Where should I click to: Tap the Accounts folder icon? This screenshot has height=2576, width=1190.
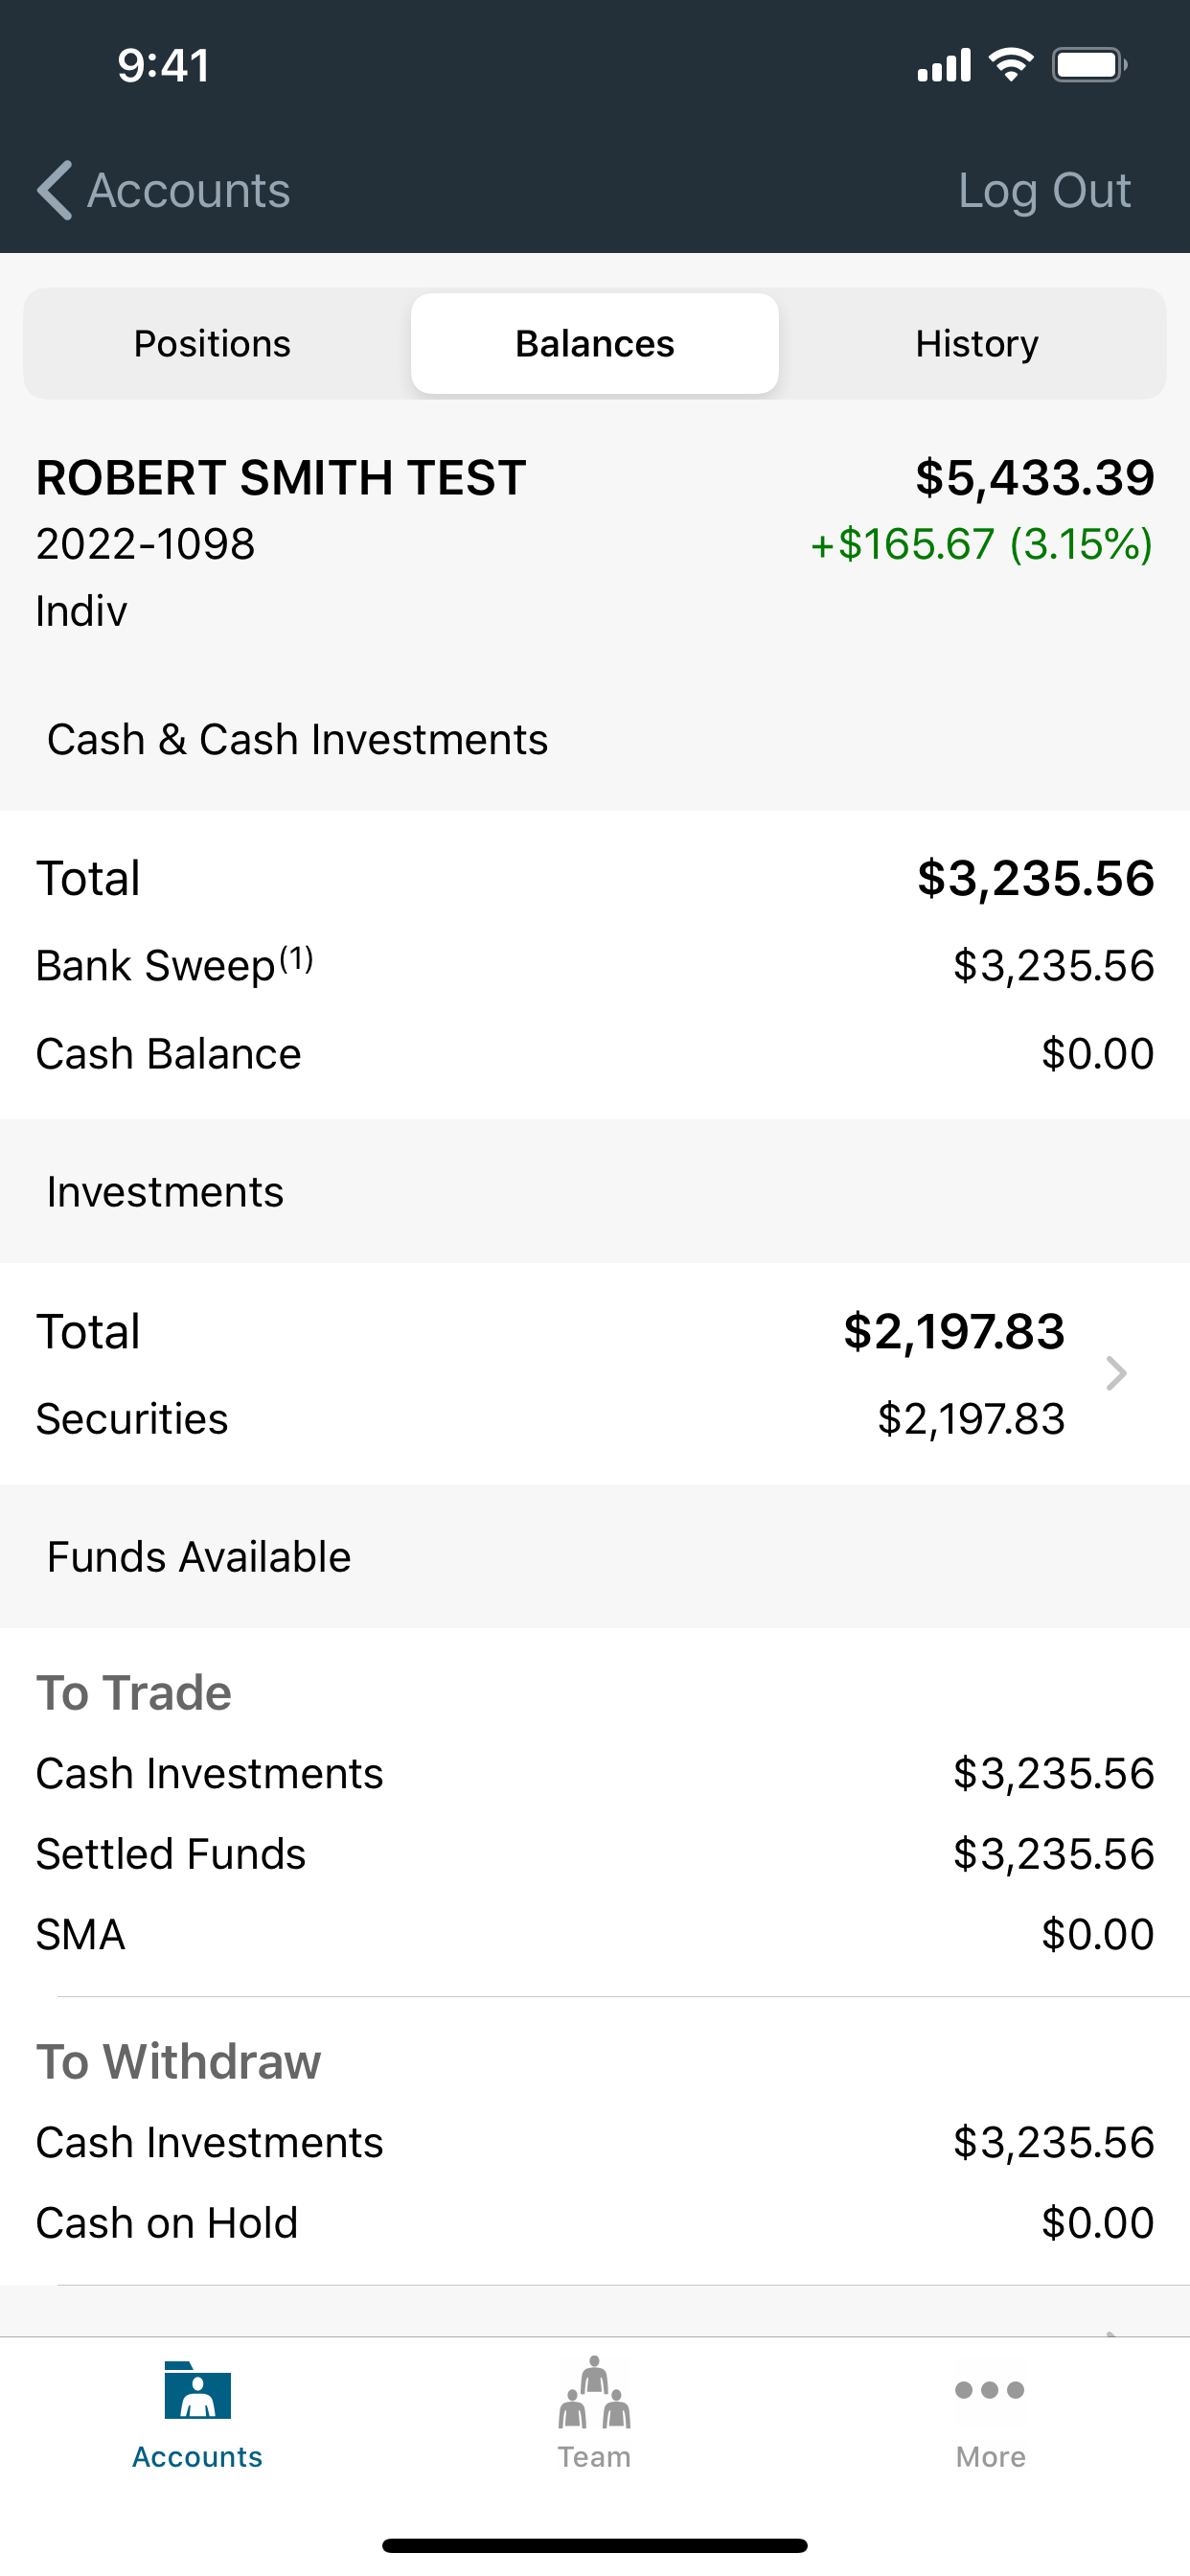point(197,2390)
